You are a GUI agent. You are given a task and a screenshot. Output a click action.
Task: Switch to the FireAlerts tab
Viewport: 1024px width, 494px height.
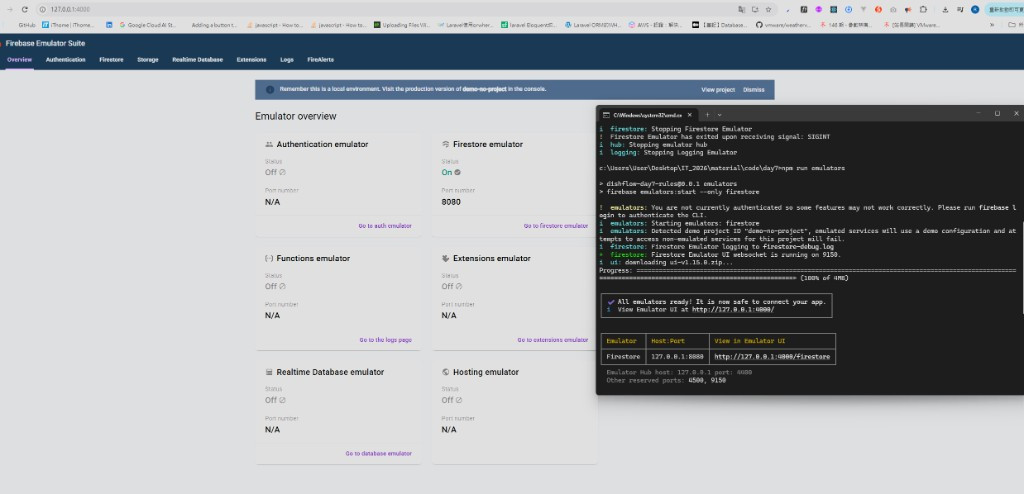[321, 59]
